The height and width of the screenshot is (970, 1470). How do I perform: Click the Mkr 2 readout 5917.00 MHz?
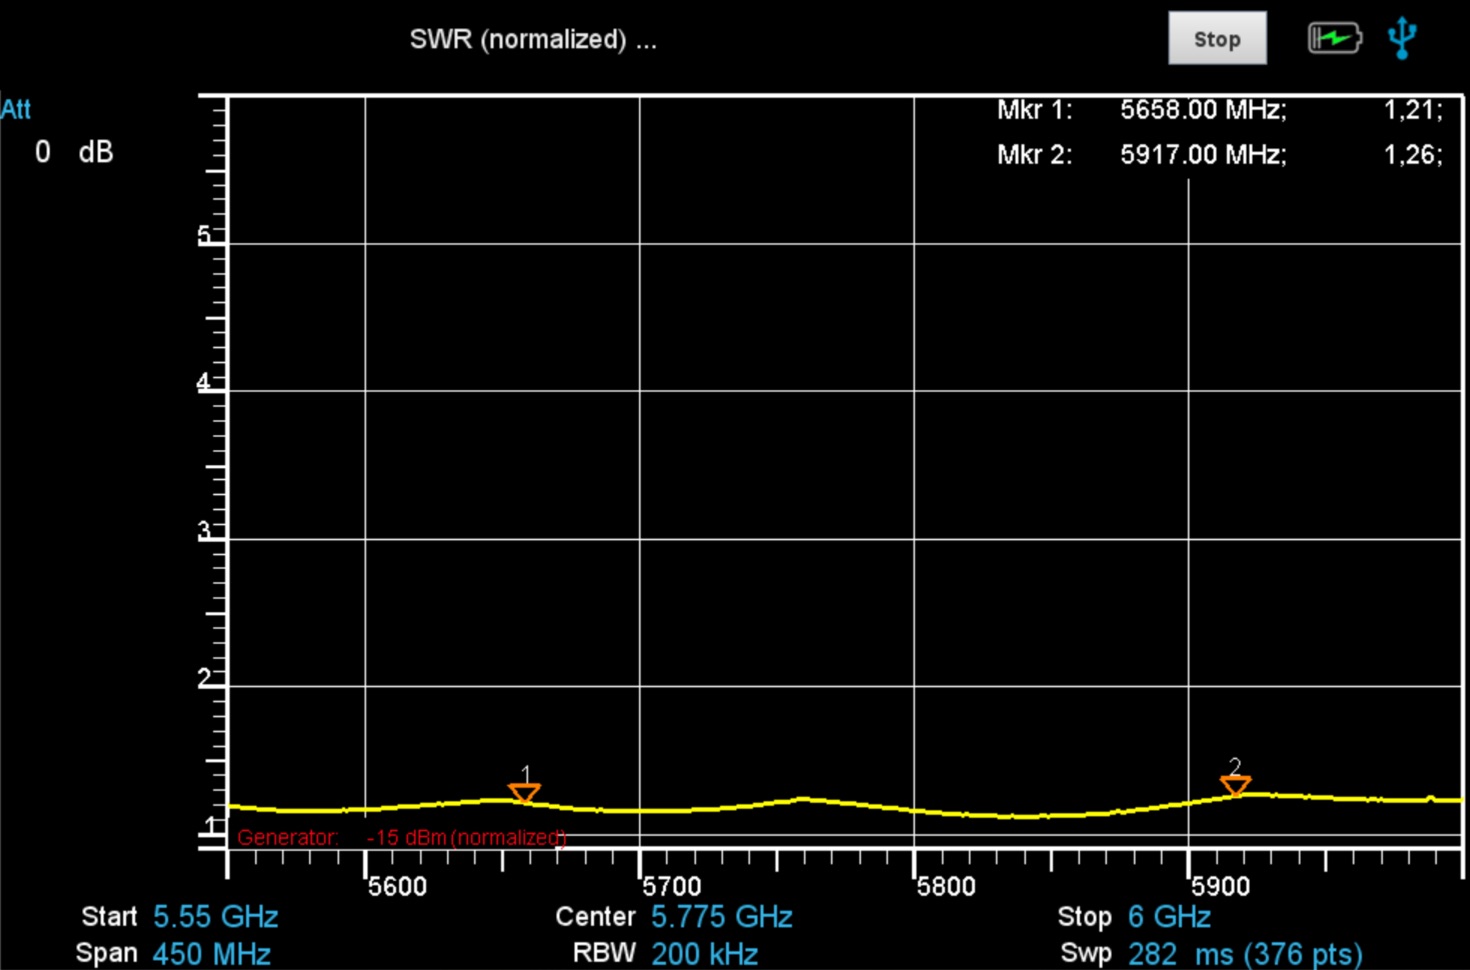pyautogui.click(x=1203, y=155)
